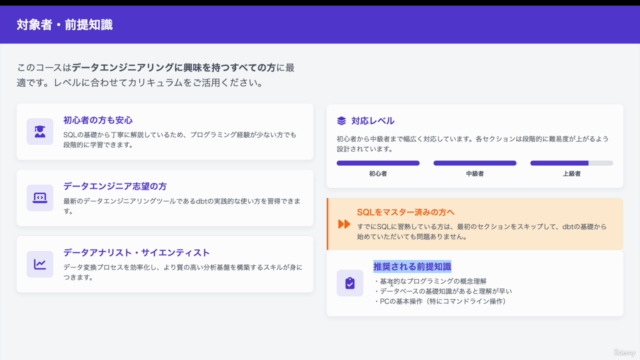640x360 pixels.
Task: Click the 上級者 label under the third bar
Action: [571, 173]
